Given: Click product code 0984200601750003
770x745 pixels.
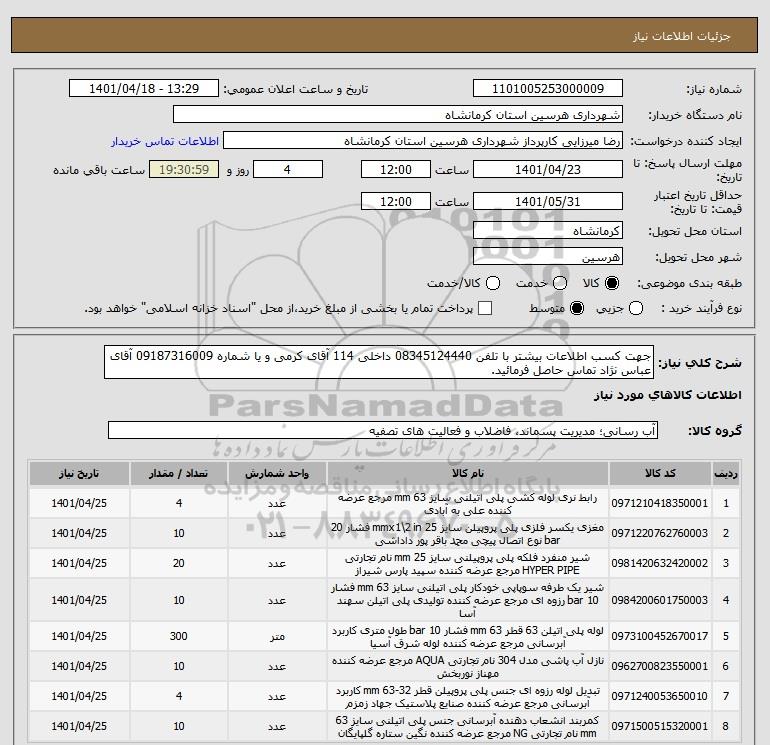Looking at the screenshot, I should [660, 600].
